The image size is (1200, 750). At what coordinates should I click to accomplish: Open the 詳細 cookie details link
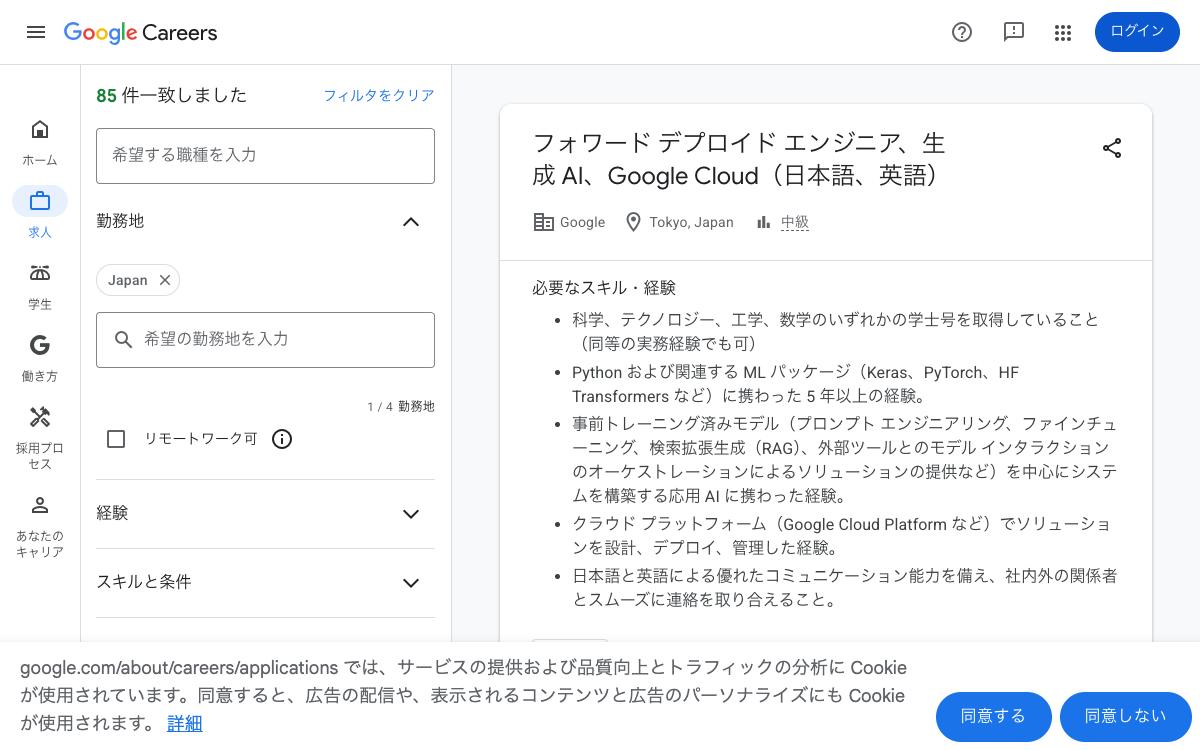pyautogui.click(x=184, y=724)
